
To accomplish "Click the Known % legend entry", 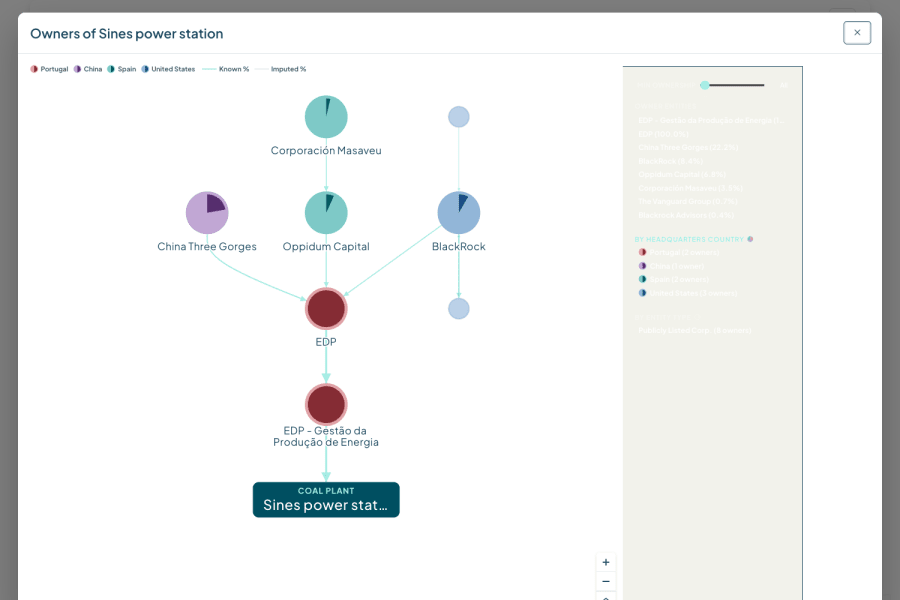I will tap(226, 69).
